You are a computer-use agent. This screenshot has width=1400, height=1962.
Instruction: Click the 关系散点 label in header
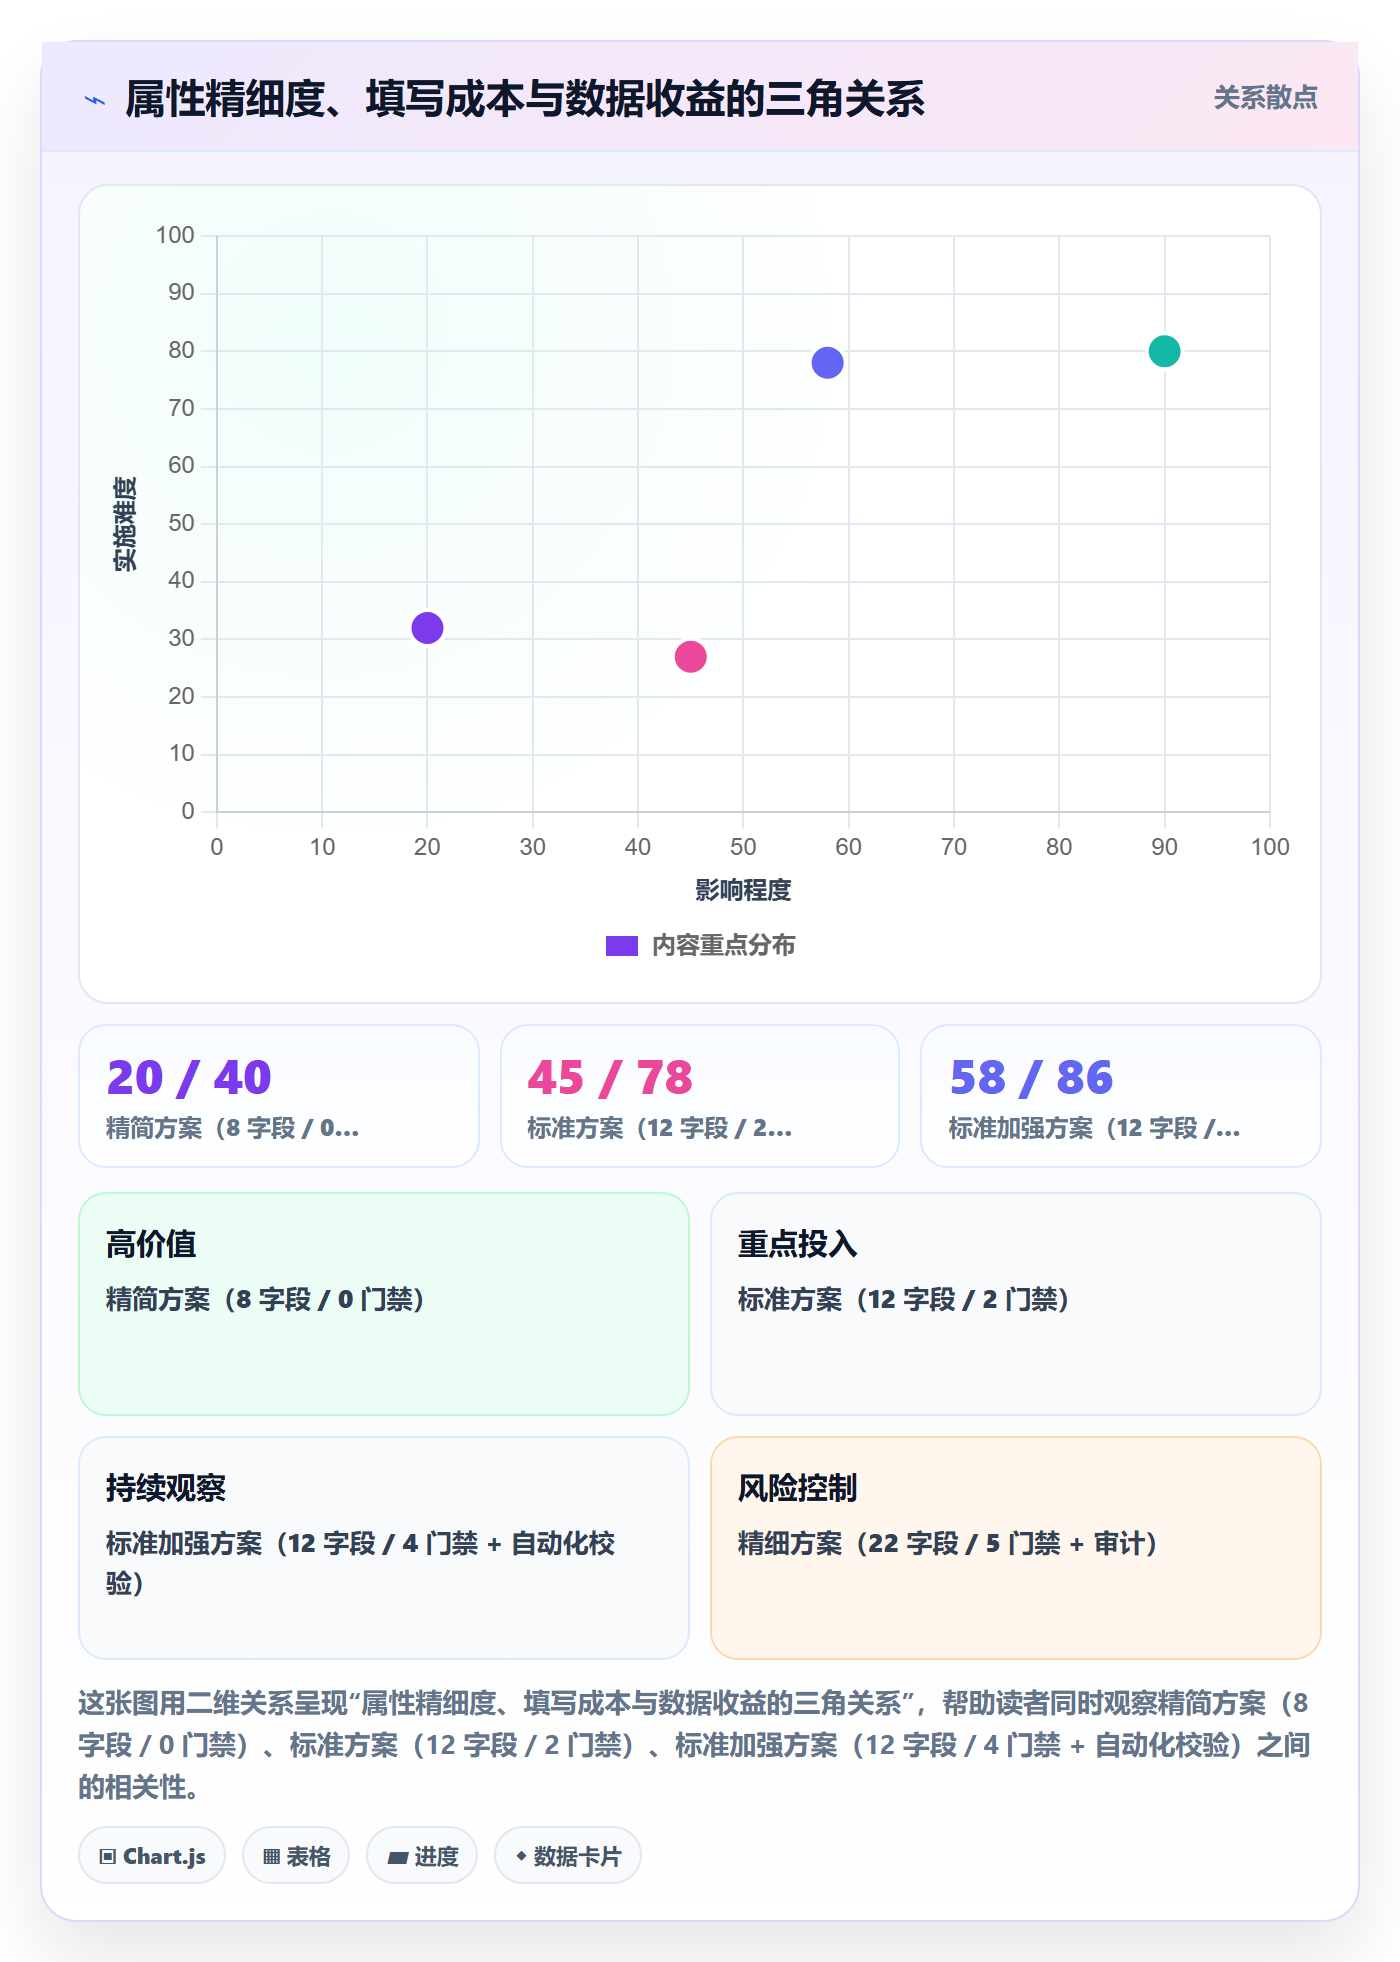pos(1265,98)
